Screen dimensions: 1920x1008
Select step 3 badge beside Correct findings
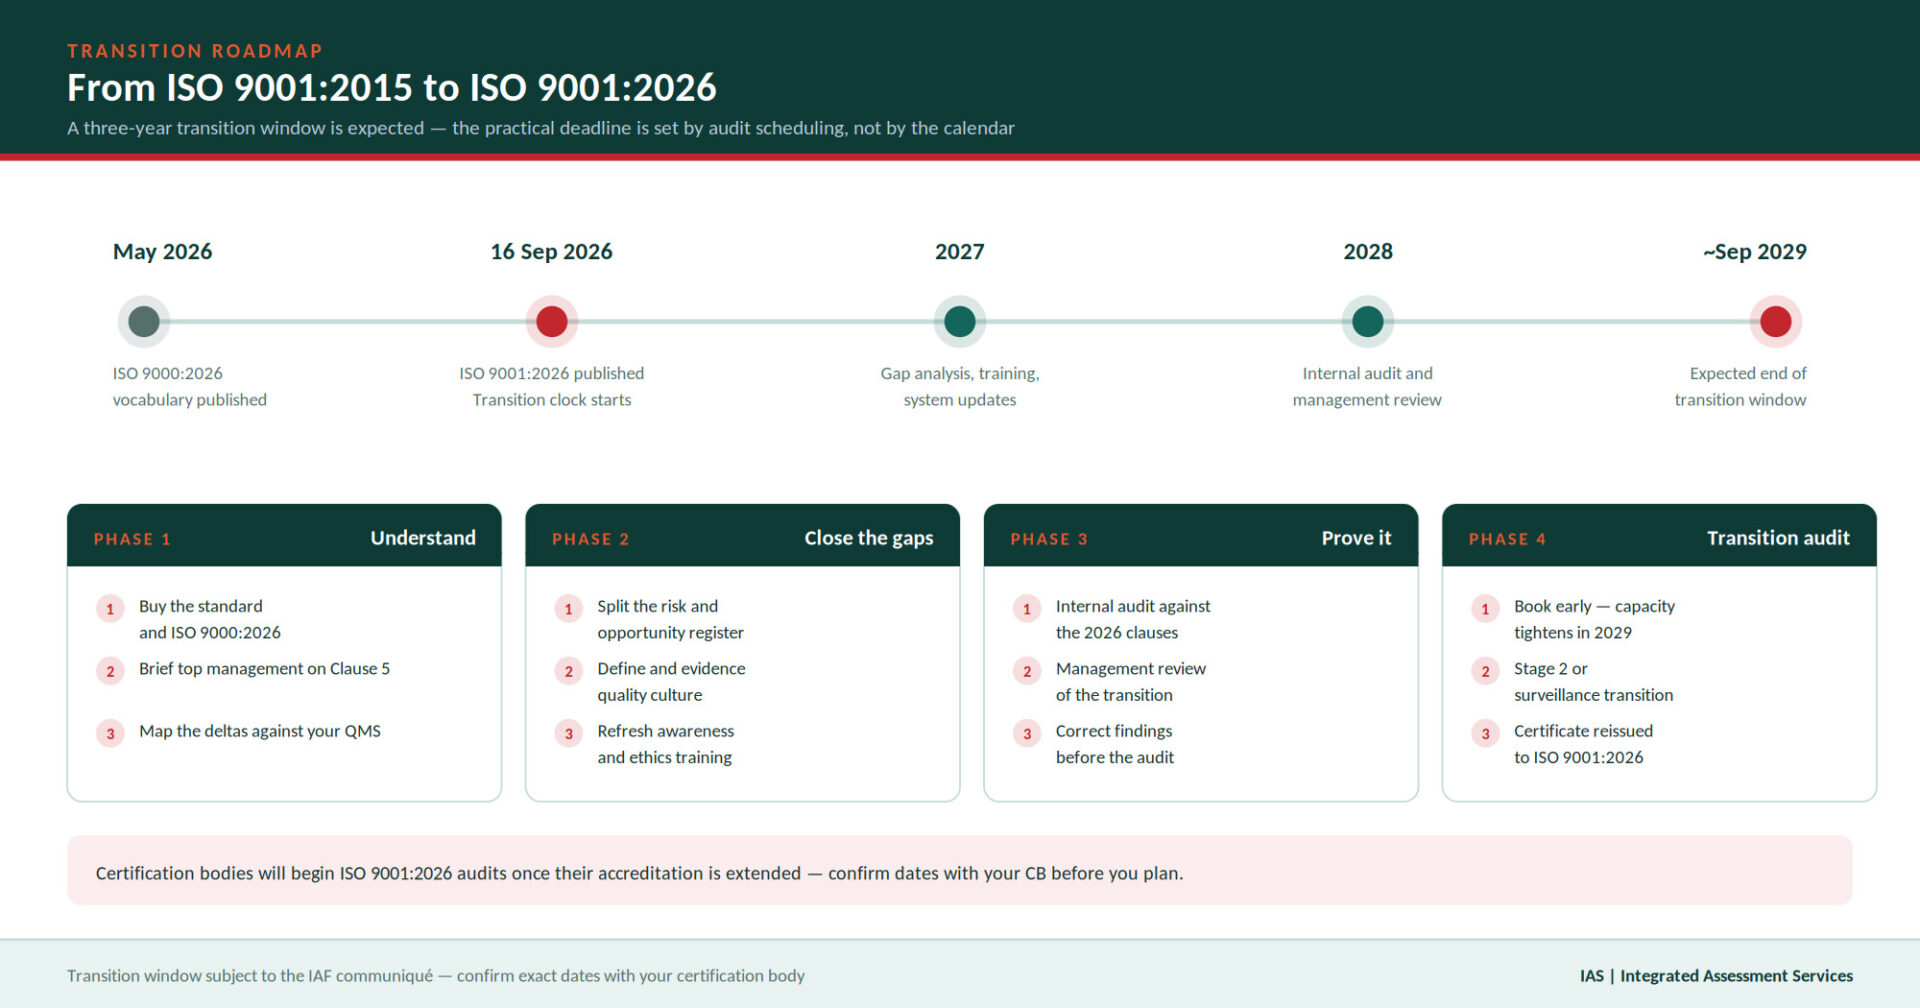pos(1027,733)
